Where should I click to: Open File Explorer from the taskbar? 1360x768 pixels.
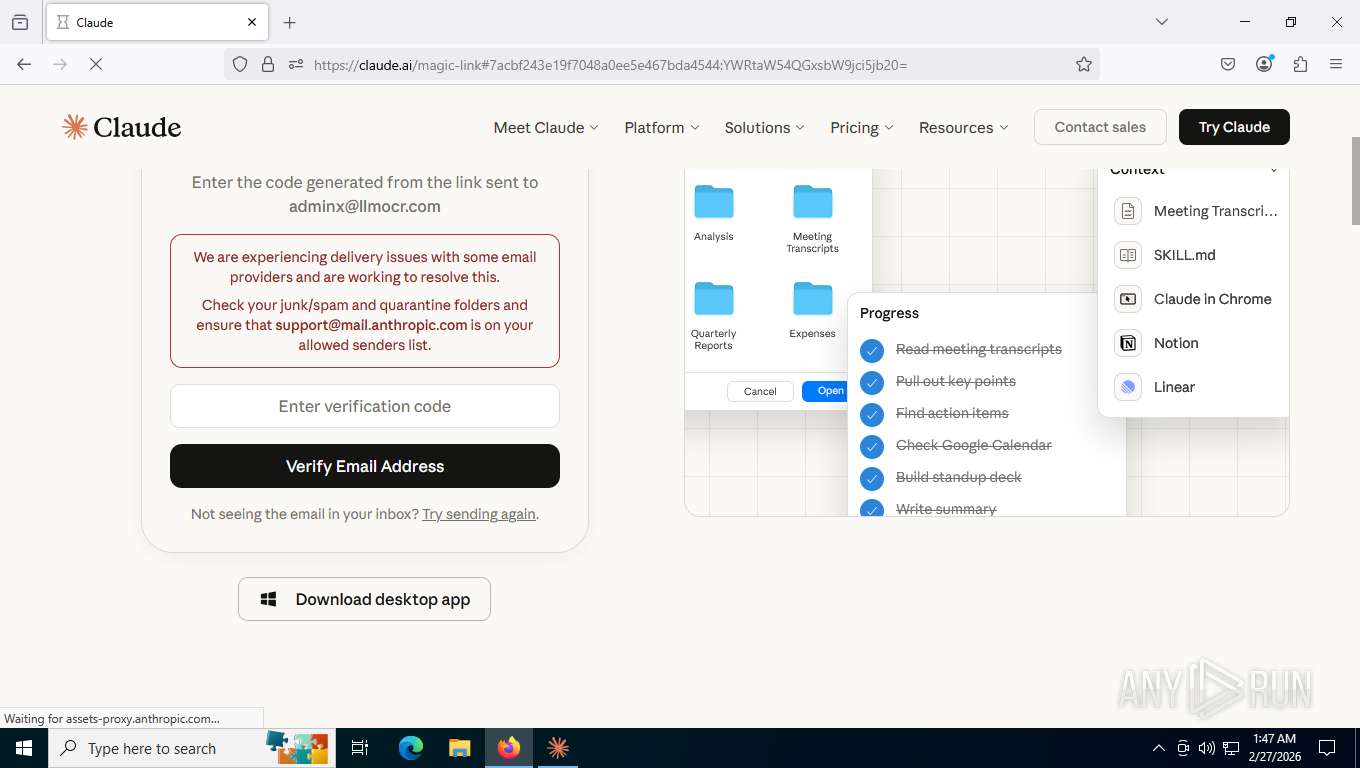click(459, 748)
